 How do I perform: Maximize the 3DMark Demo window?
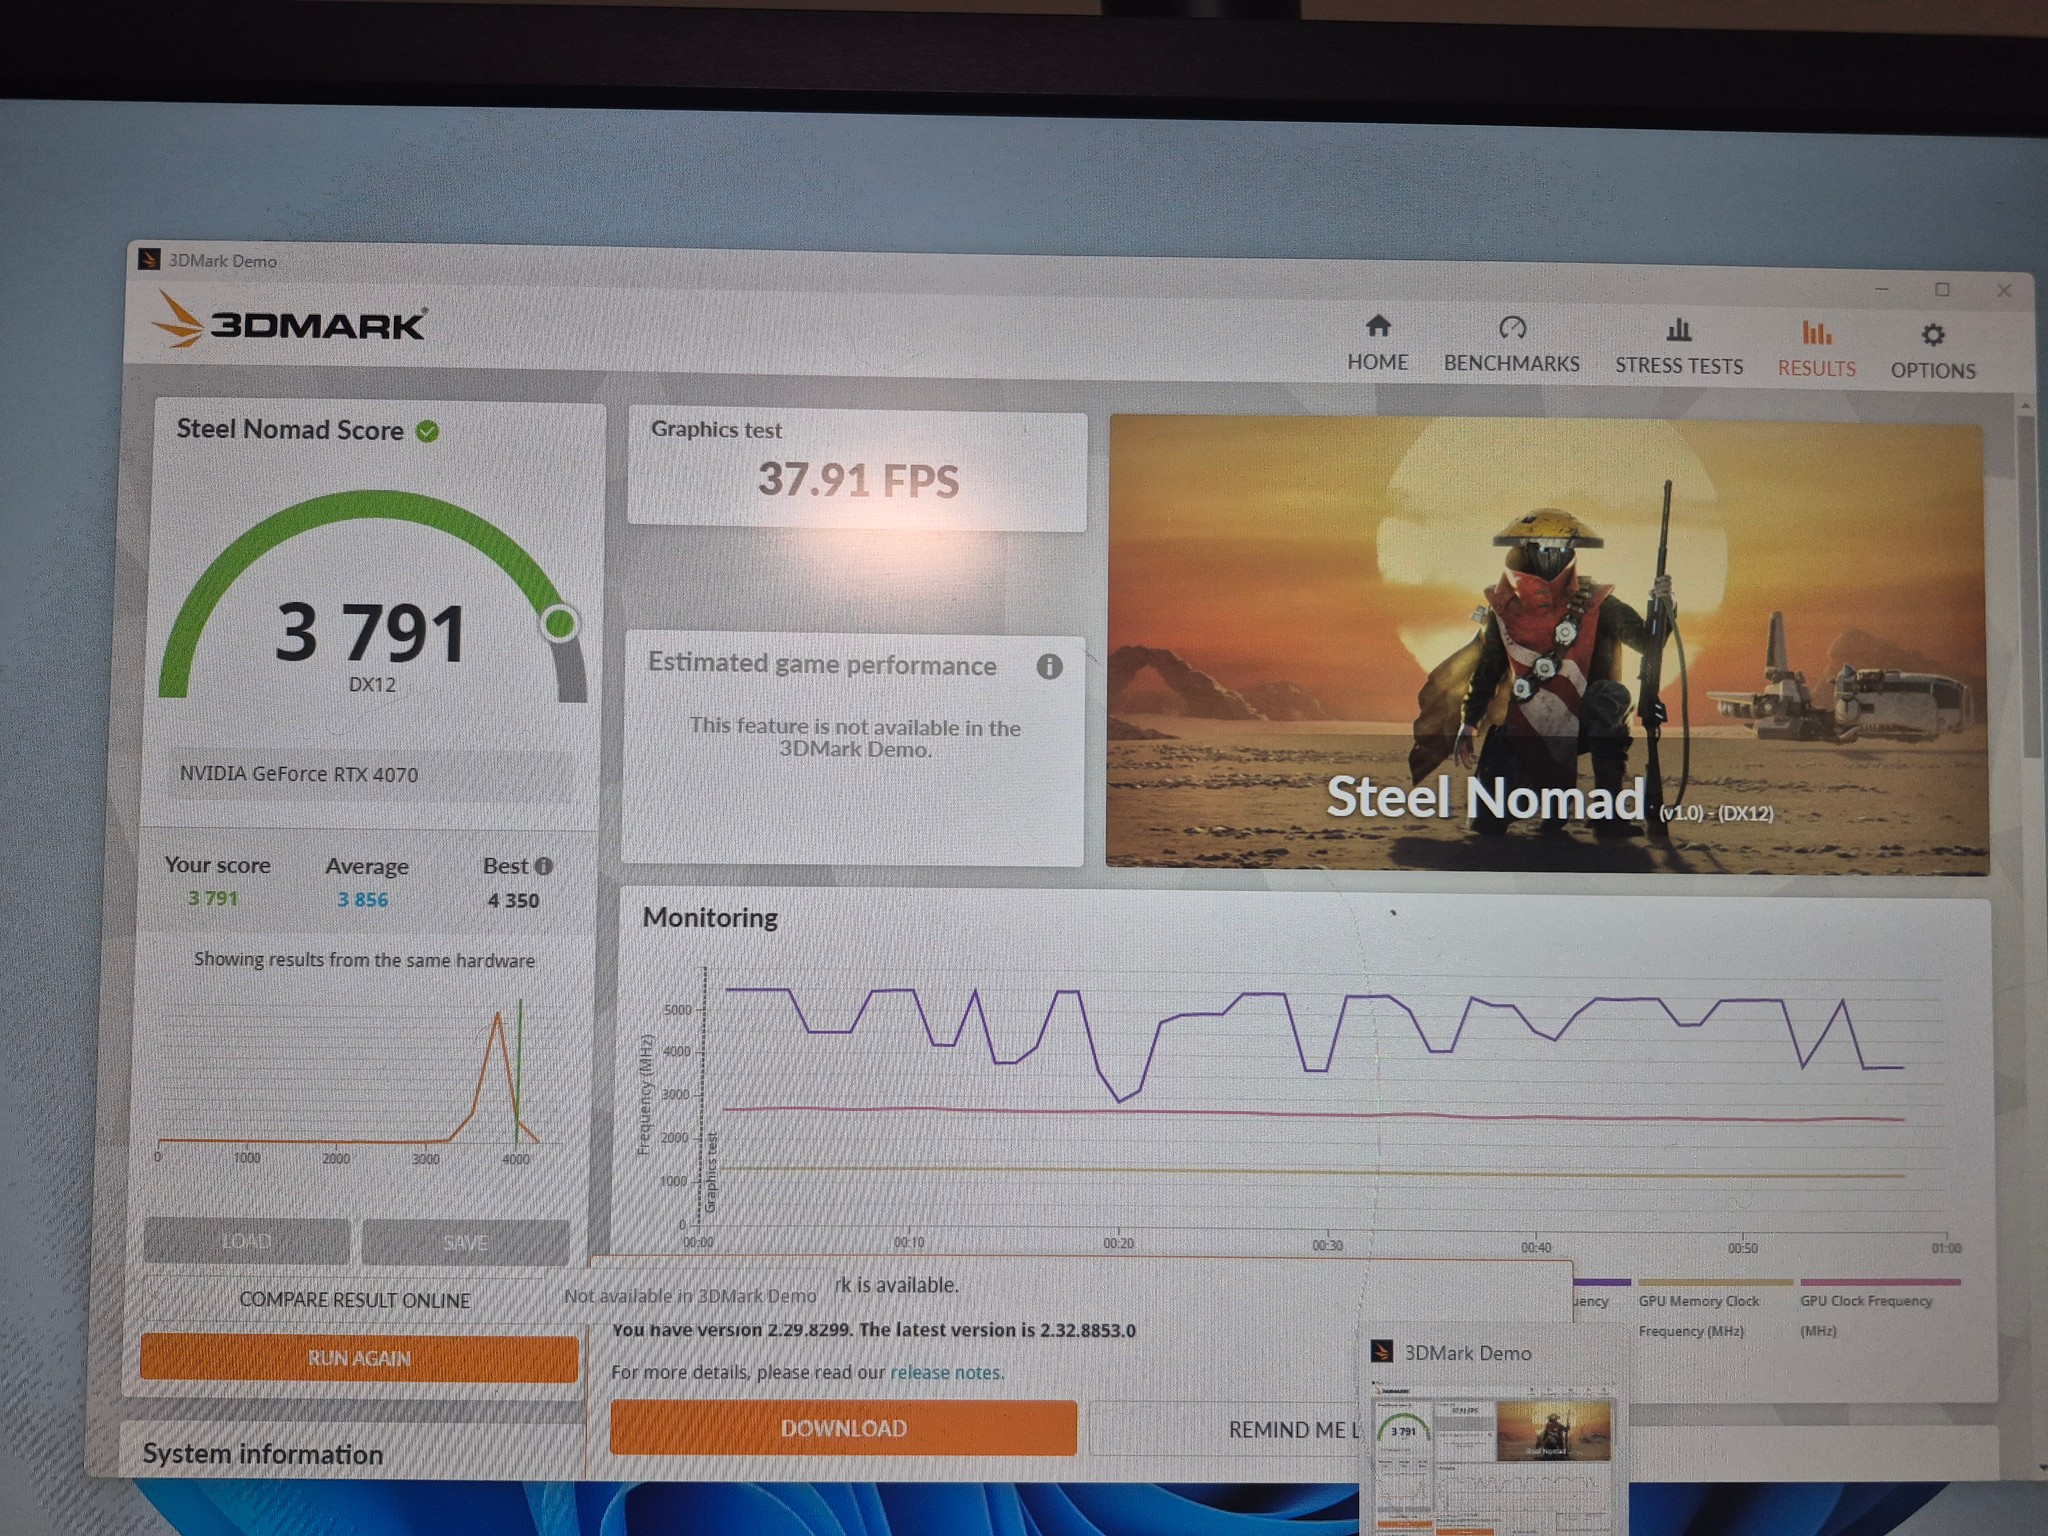(1942, 289)
